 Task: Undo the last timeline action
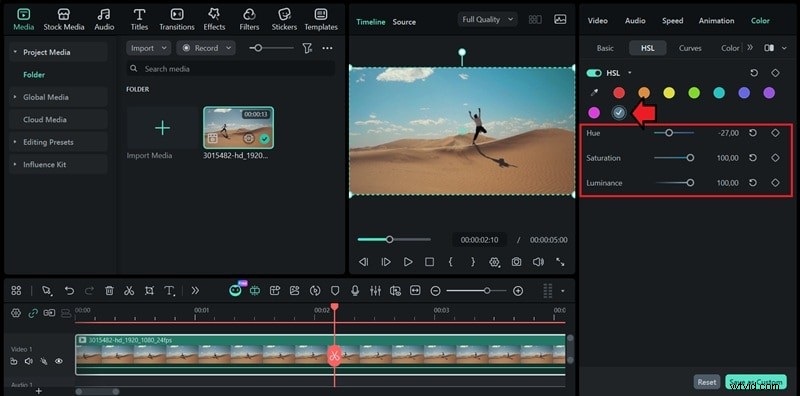click(x=69, y=290)
